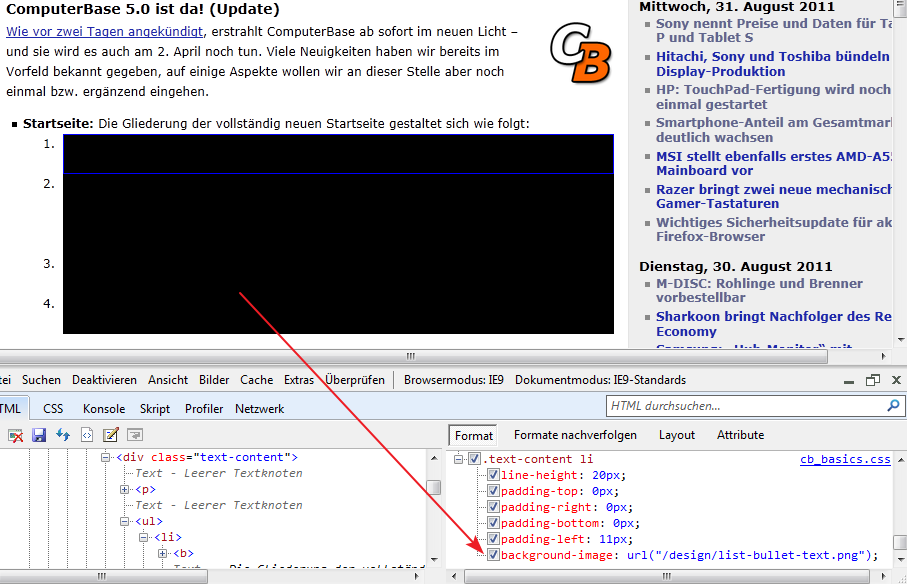Collapse the .text-content li style rule
Viewport: 907px width, 584px height.
(458, 459)
